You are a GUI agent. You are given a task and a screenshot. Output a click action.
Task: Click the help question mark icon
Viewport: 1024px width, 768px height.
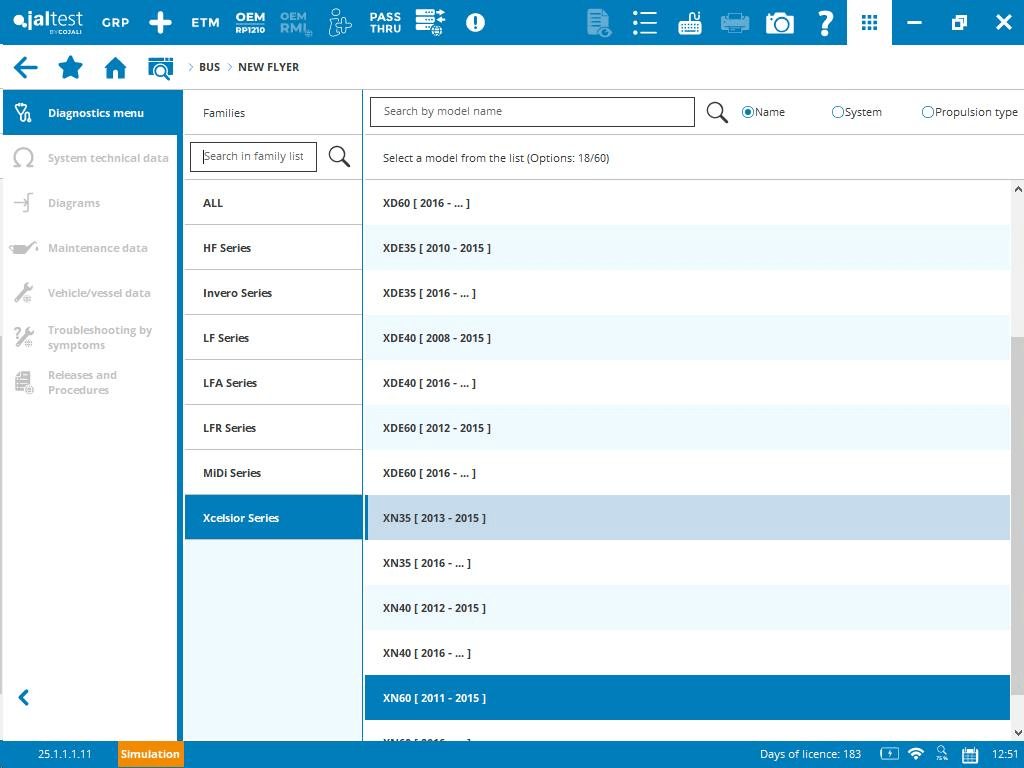[x=825, y=22]
